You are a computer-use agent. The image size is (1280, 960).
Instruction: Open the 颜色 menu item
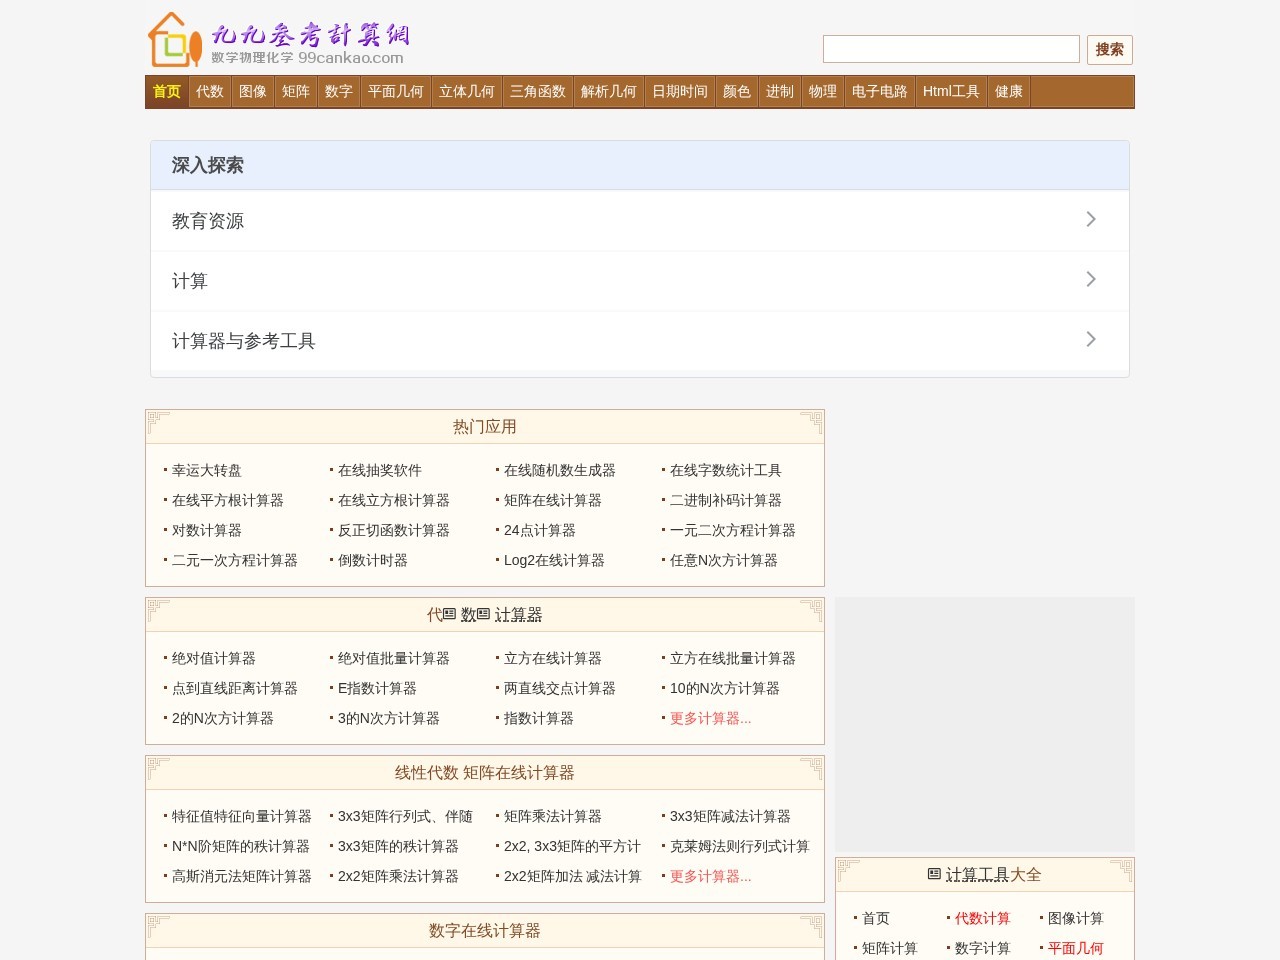(x=737, y=91)
